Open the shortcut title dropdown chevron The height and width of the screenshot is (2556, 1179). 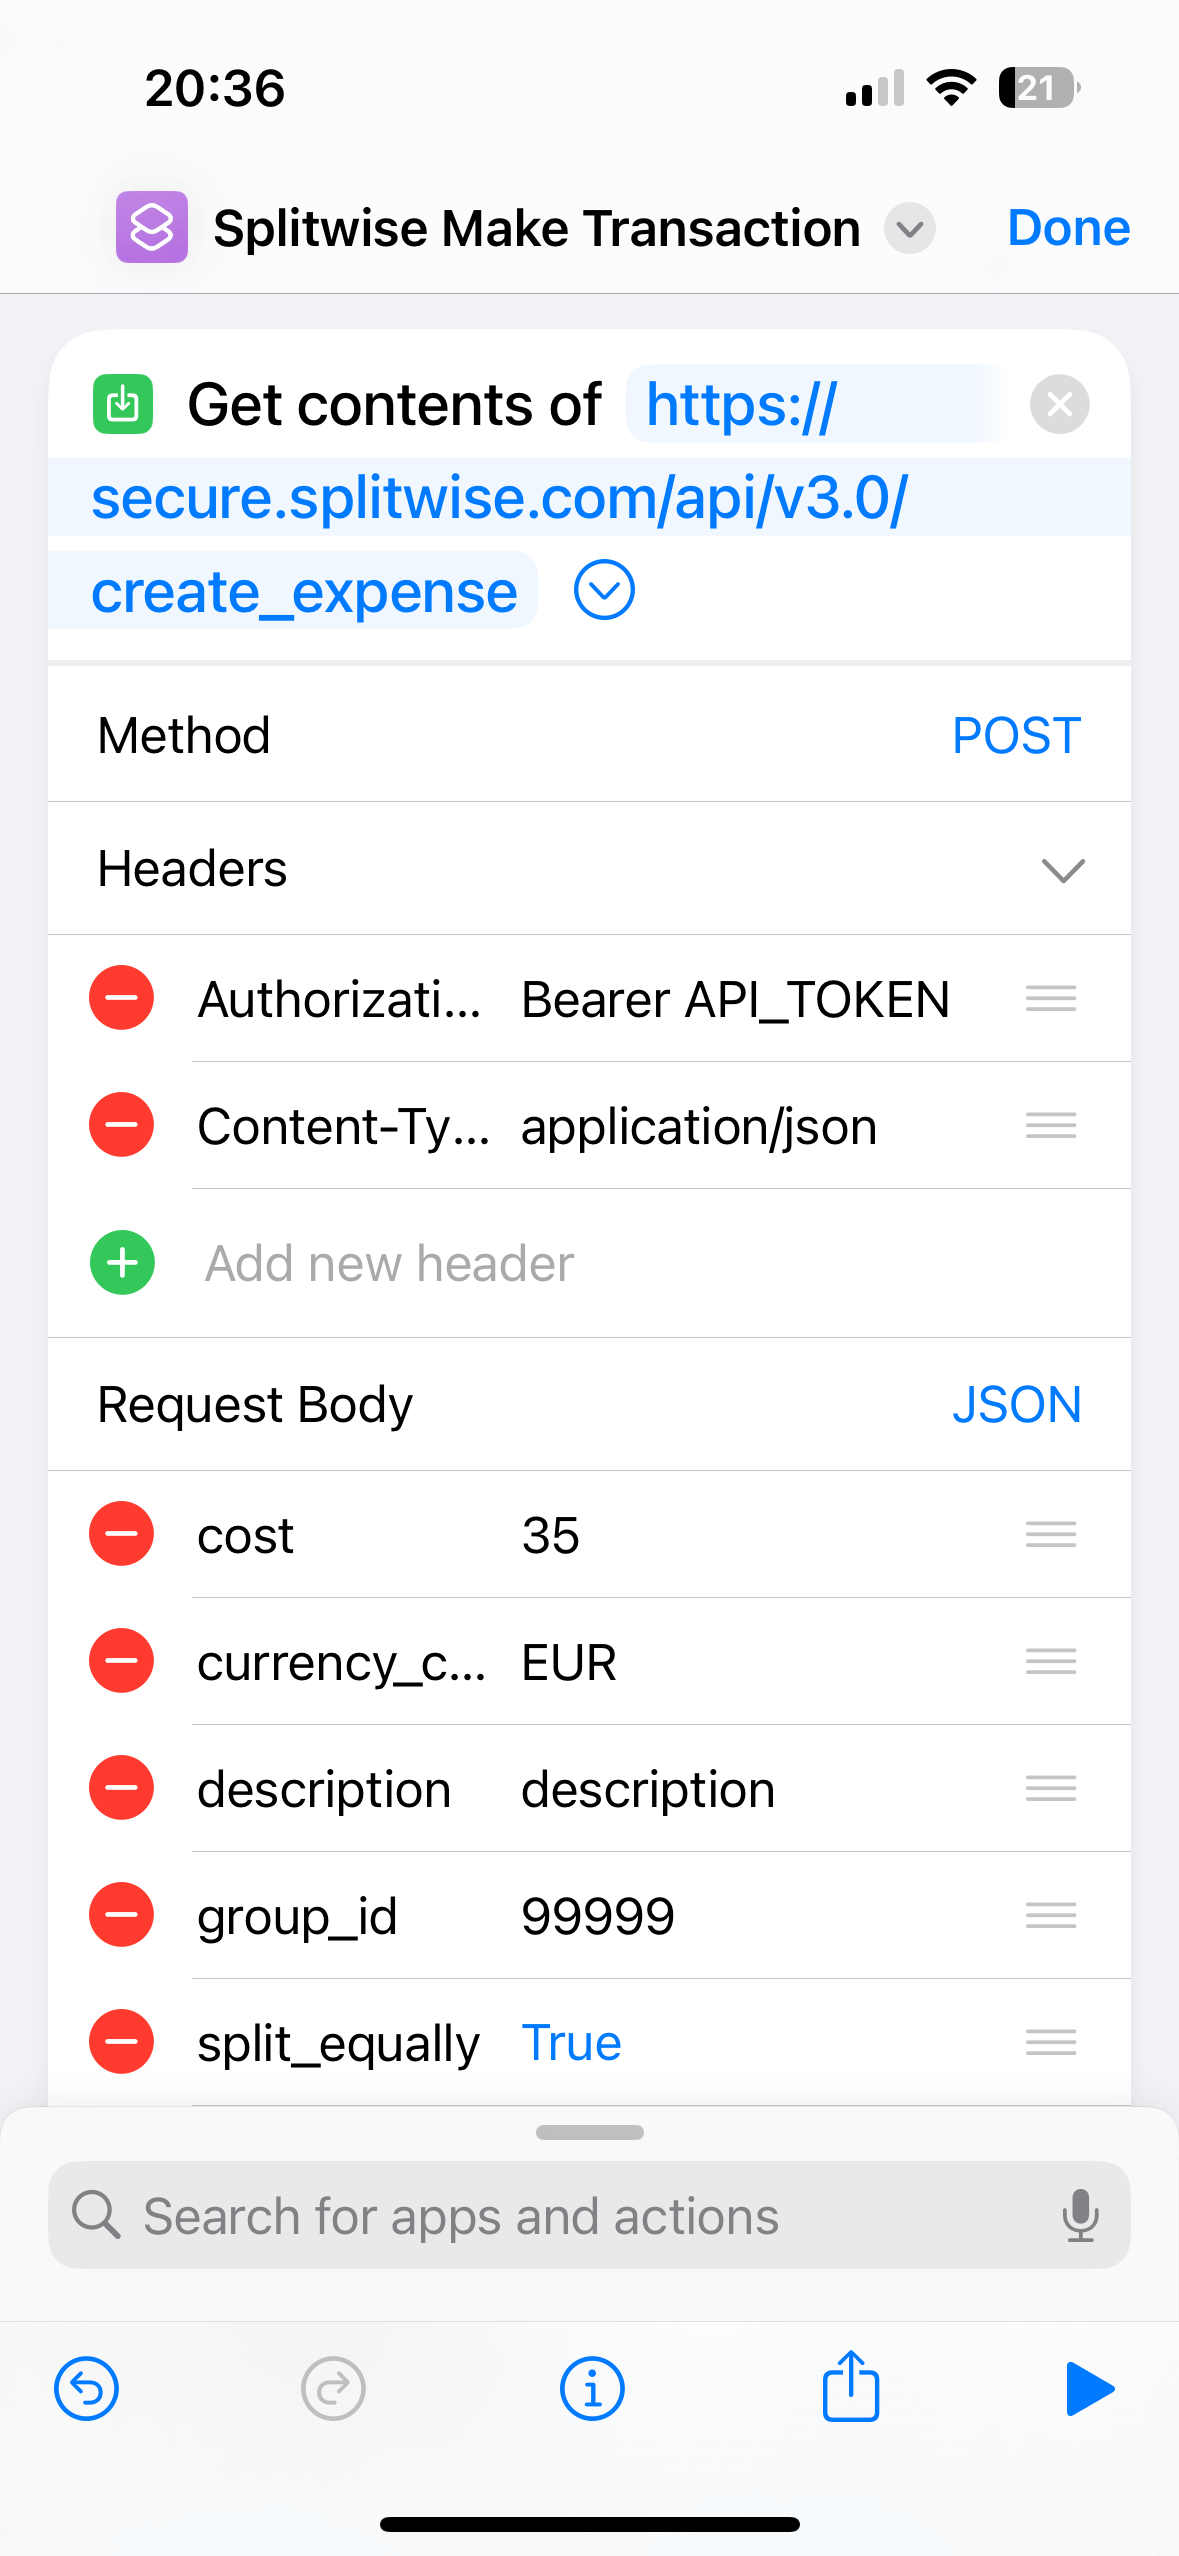tap(909, 229)
